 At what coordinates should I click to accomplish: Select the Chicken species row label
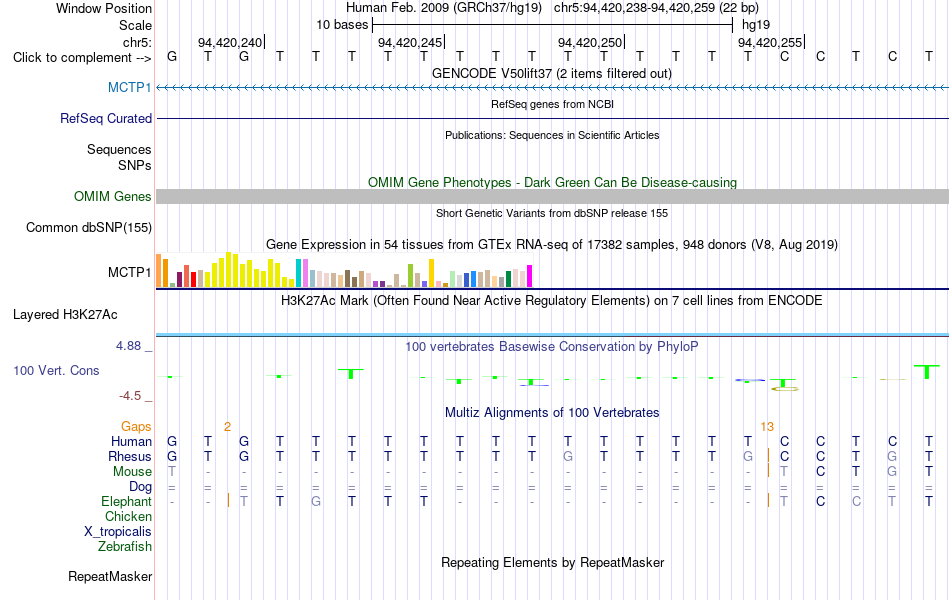point(128,516)
